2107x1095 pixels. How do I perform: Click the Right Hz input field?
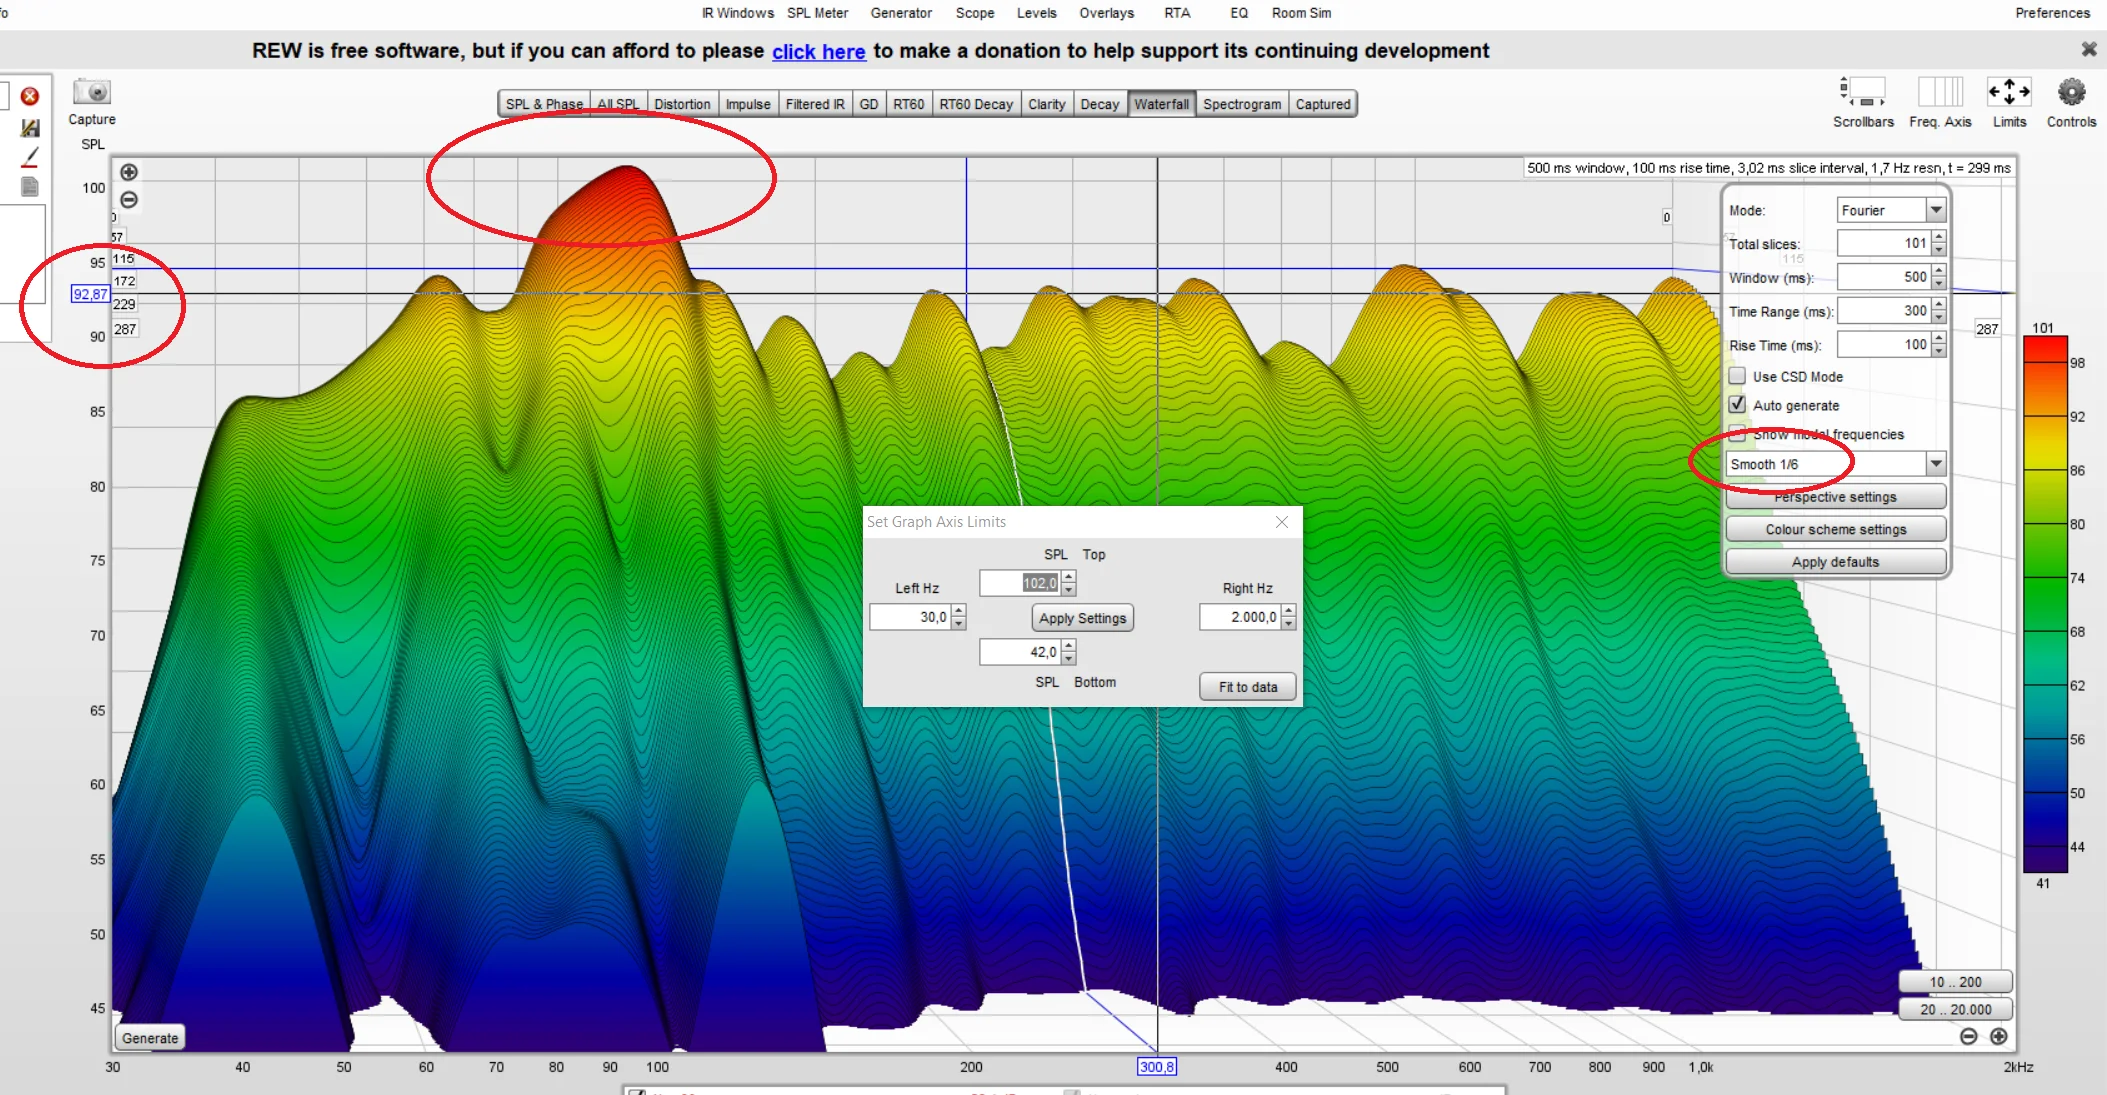point(1240,617)
